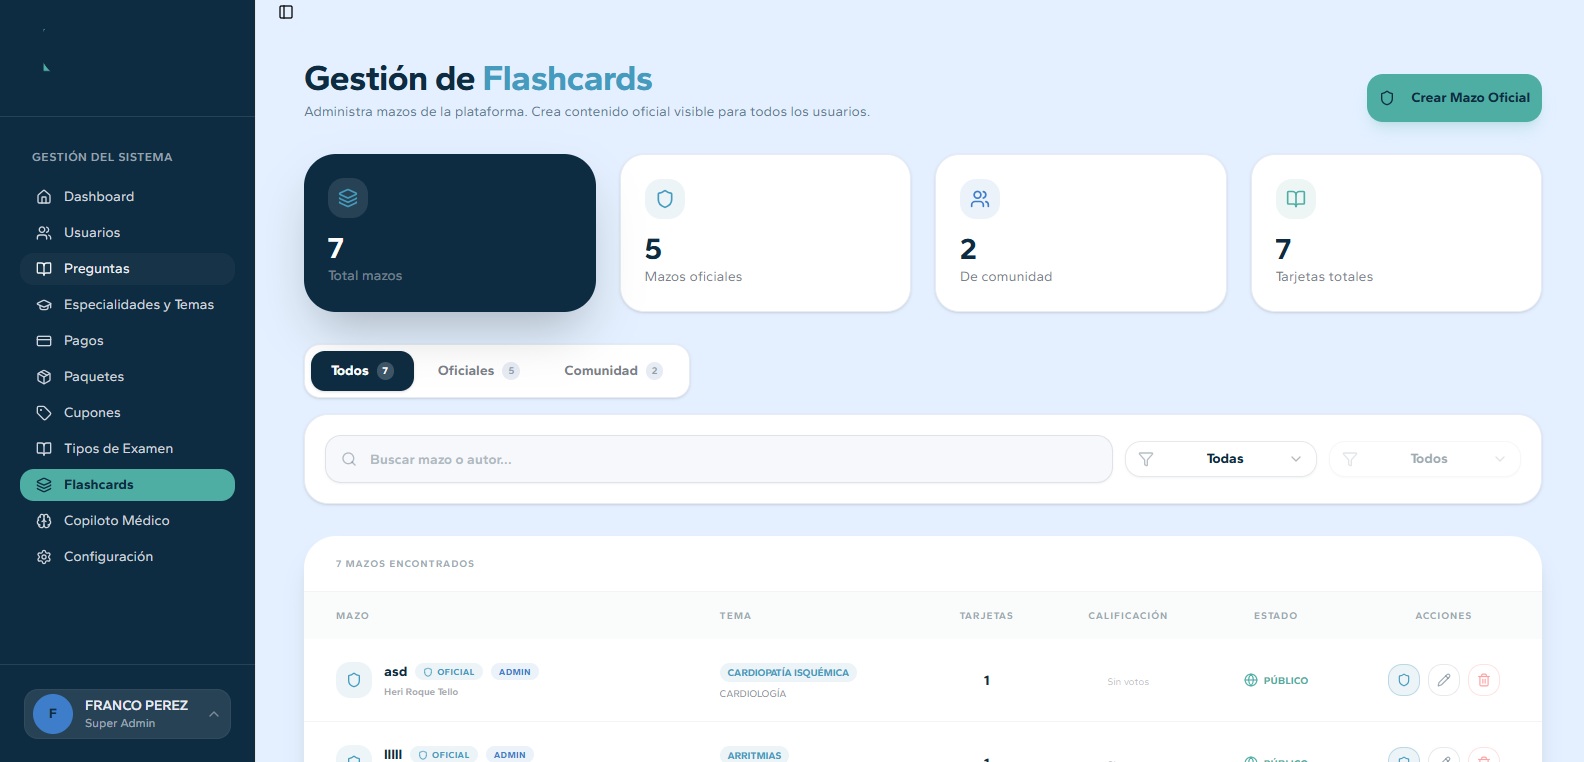This screenshot has width=1584, height=762.
Task: Open Dashboard from the sidebar
Action: click(x=127, y=197)
